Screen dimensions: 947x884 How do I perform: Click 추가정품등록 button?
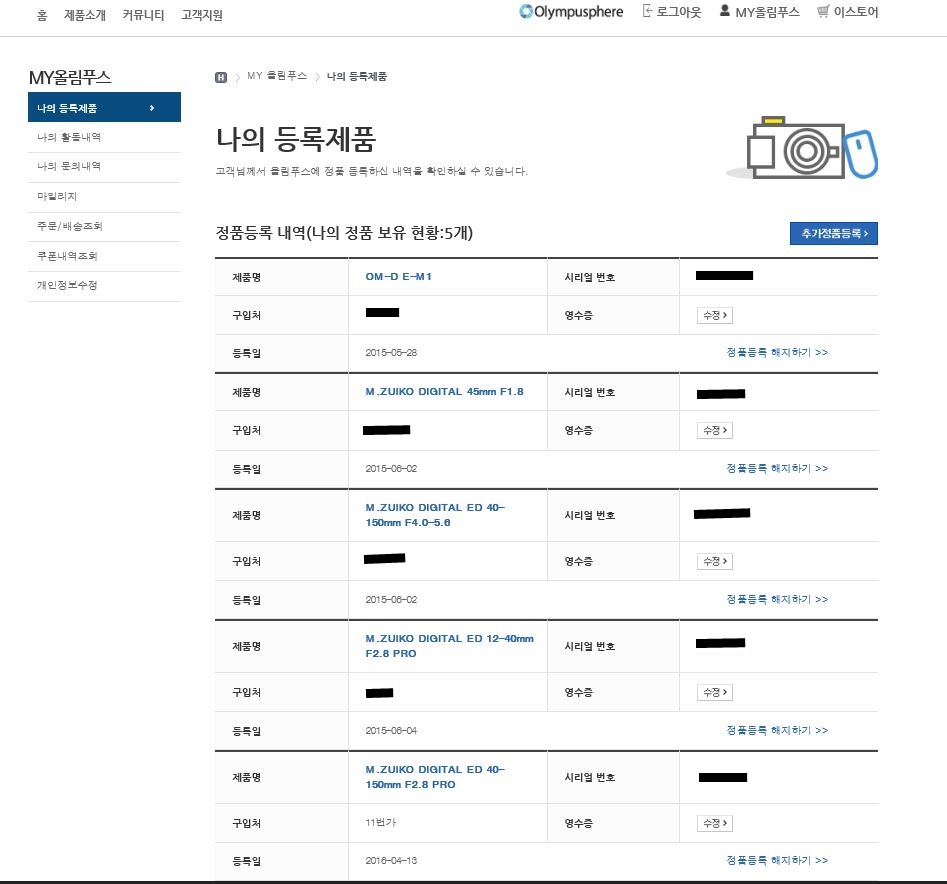[833, 234]
